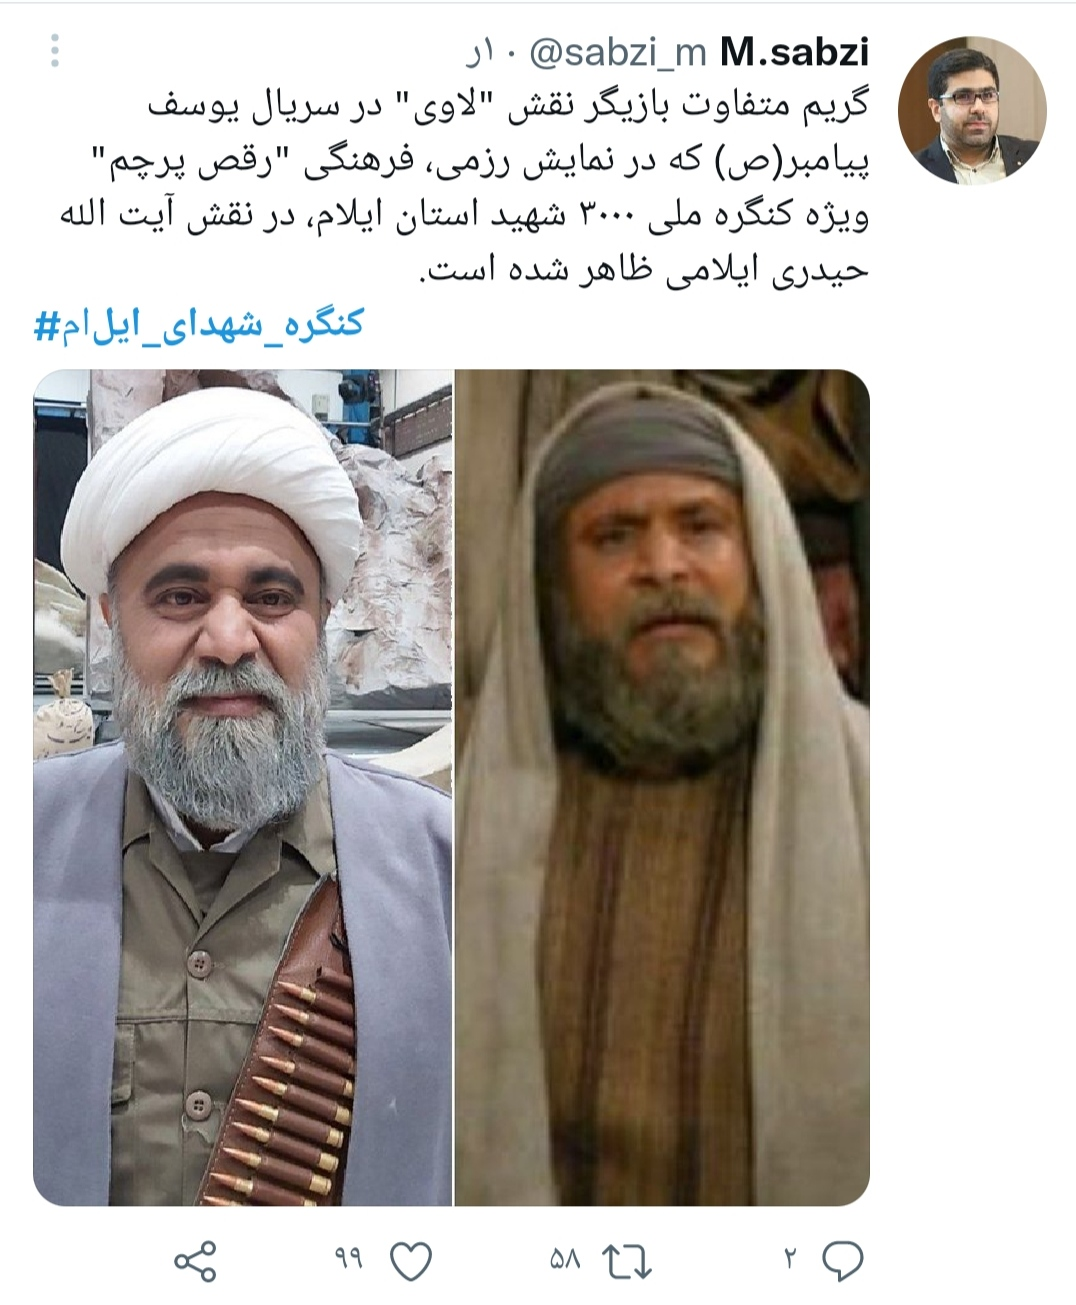Open the reply count number
Image resolution: width=1076 pixels, height=1305 pixels.
(x=790, y=1259)
